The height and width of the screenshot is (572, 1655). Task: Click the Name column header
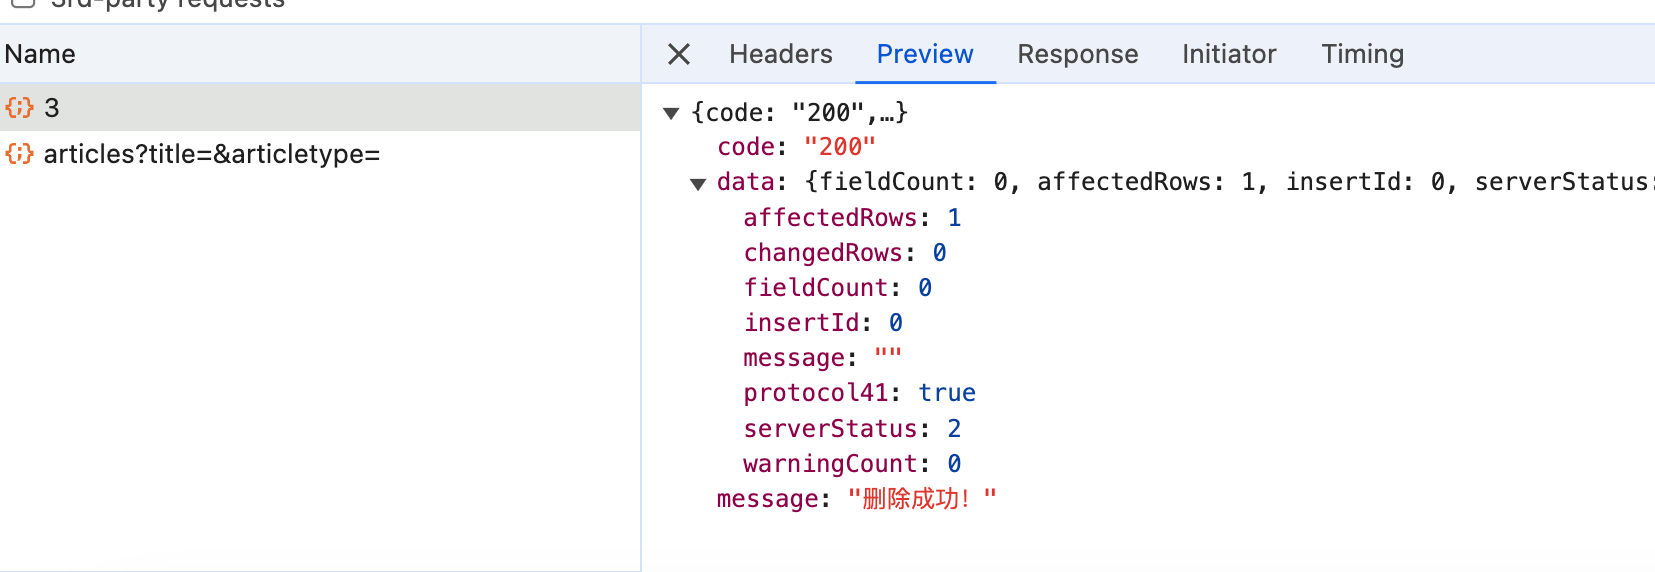[x=40, y=54]
